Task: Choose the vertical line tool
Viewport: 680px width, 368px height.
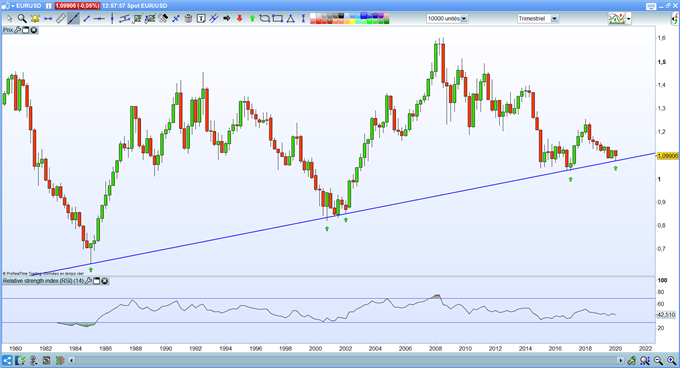Action: (x=112, y=19)
